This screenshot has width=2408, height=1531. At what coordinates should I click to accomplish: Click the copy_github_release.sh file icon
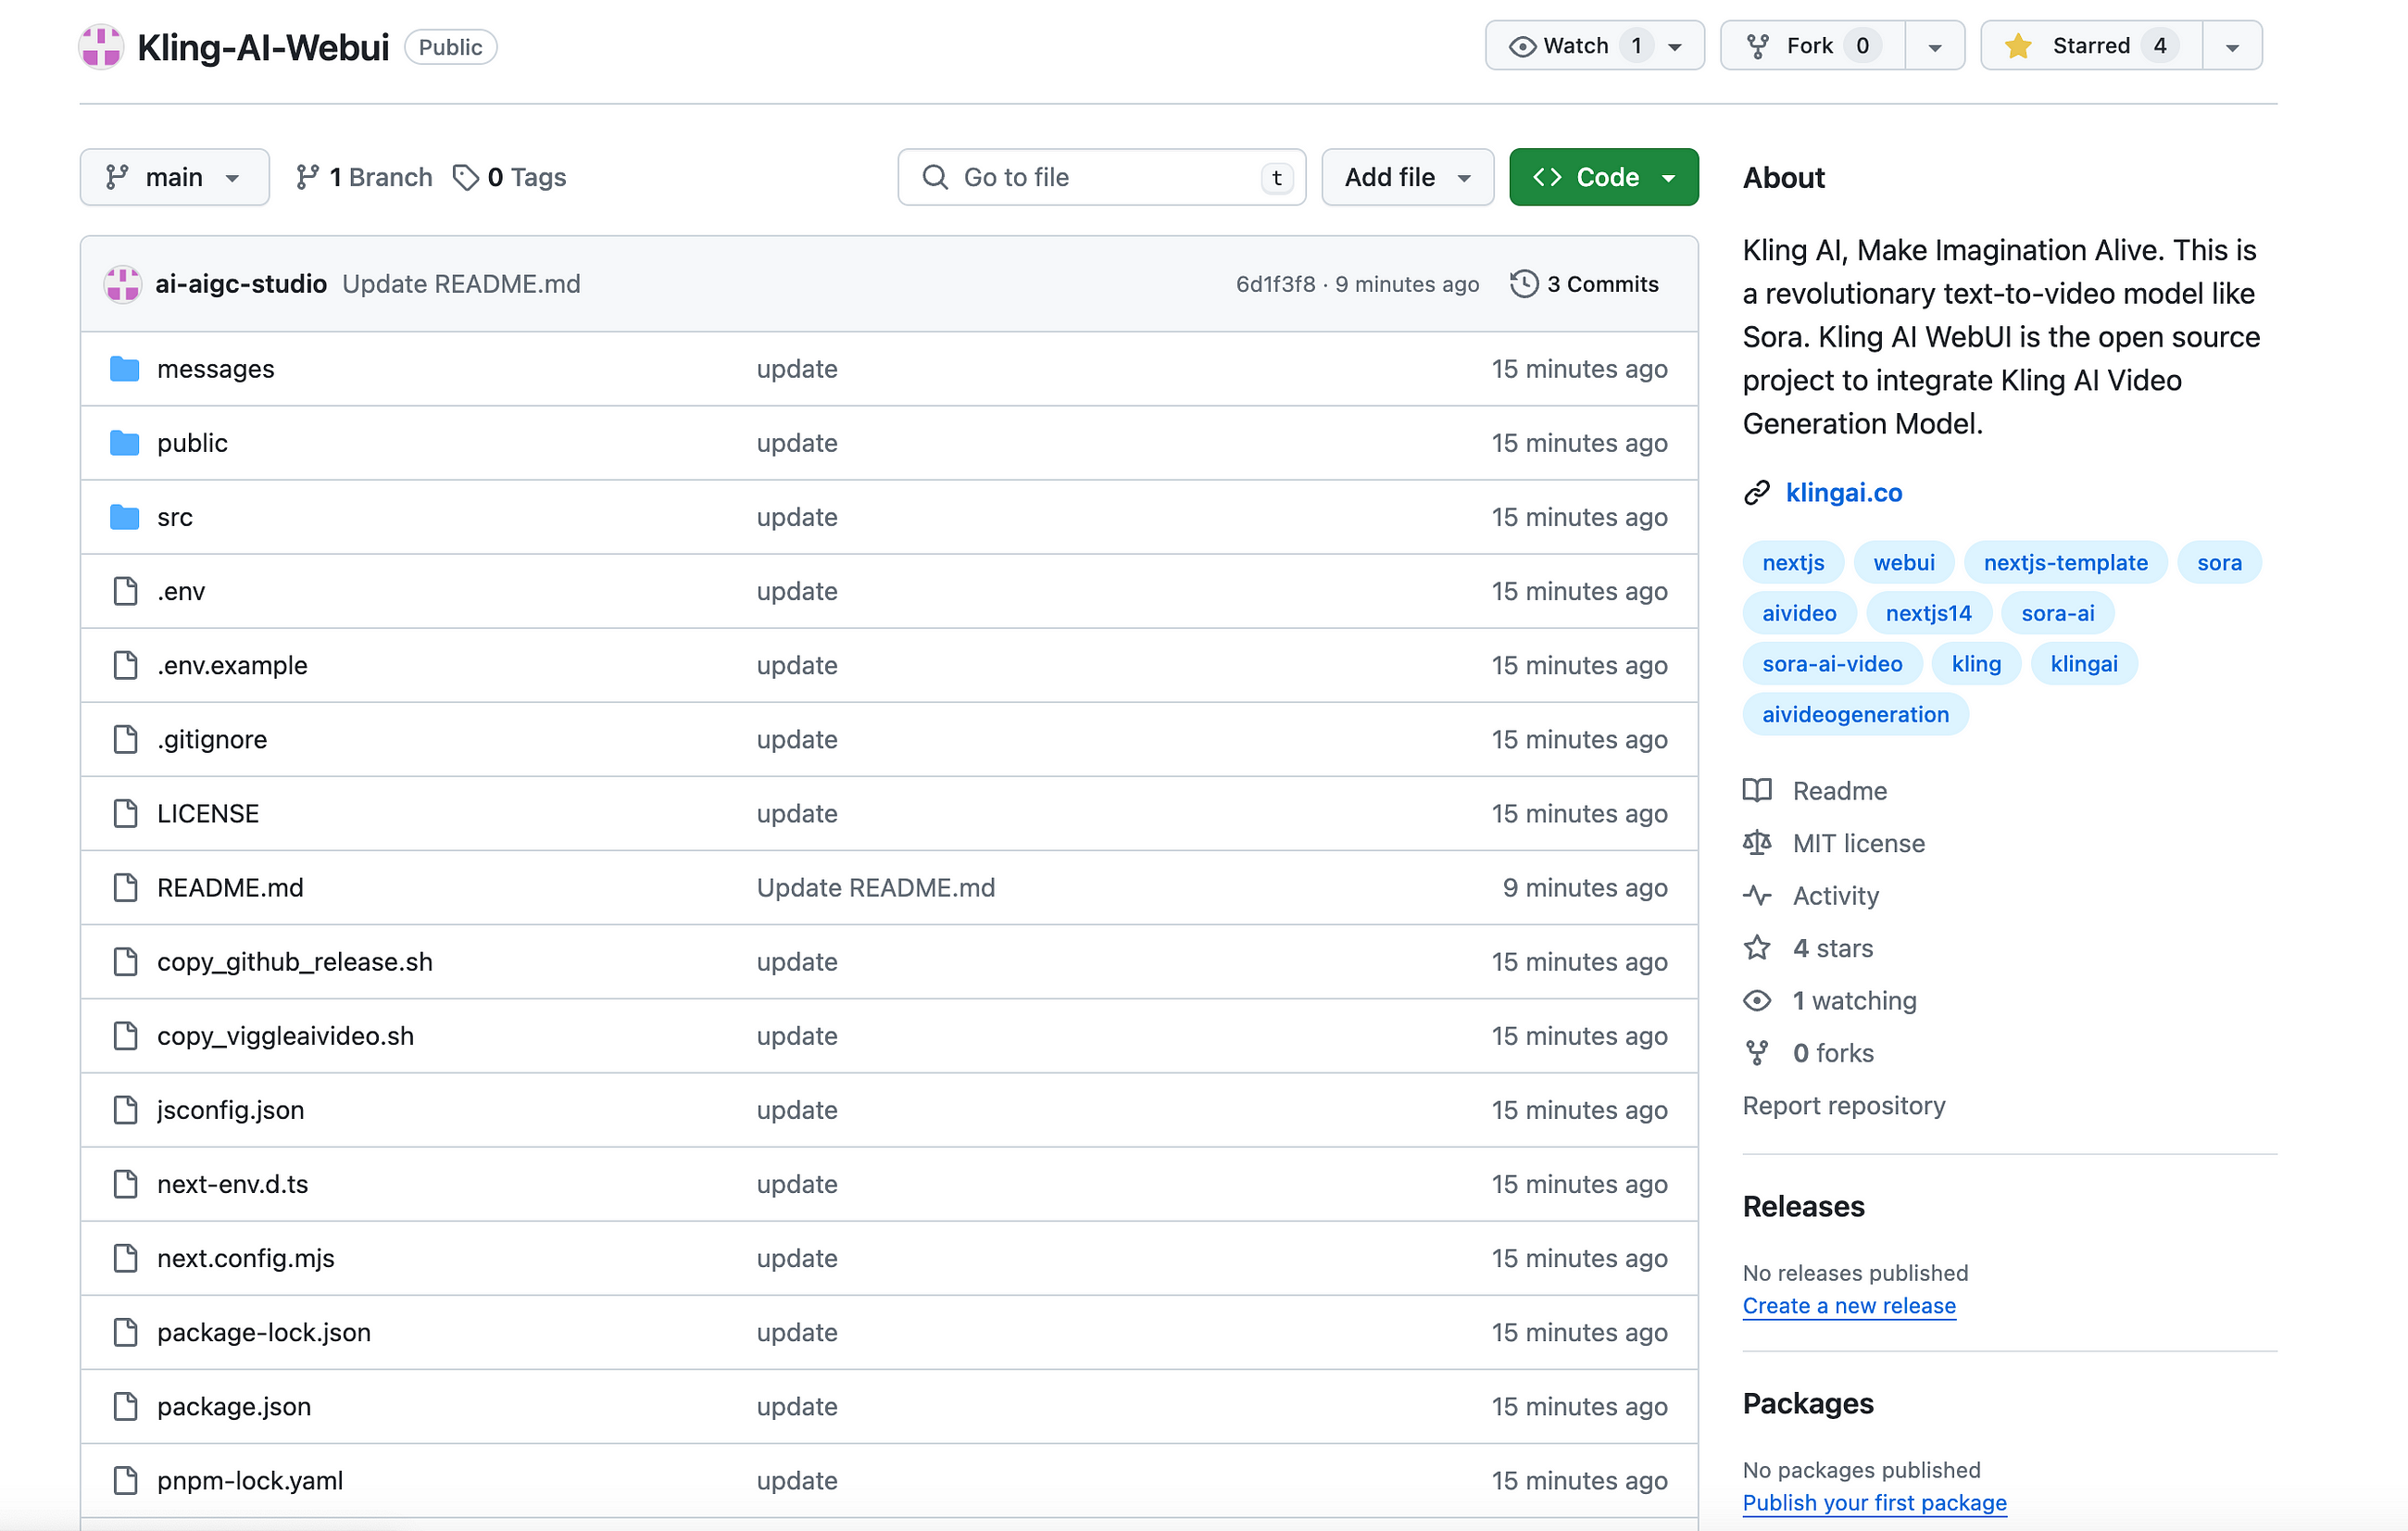(125, 961)
